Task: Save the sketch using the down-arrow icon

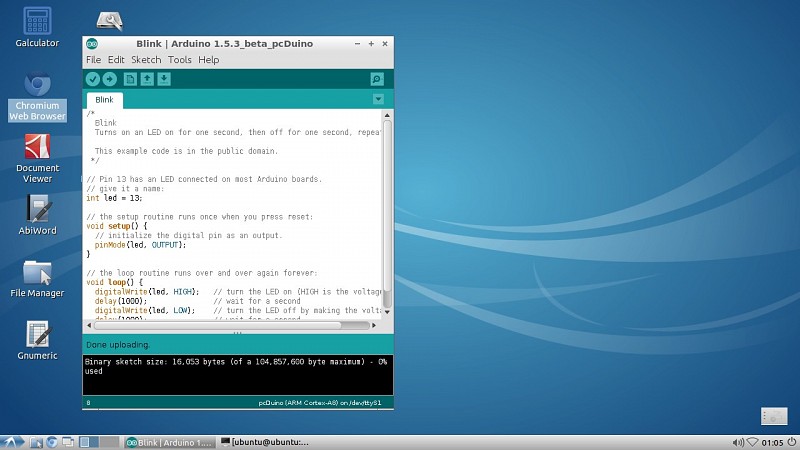Action: tap(164, 79)
